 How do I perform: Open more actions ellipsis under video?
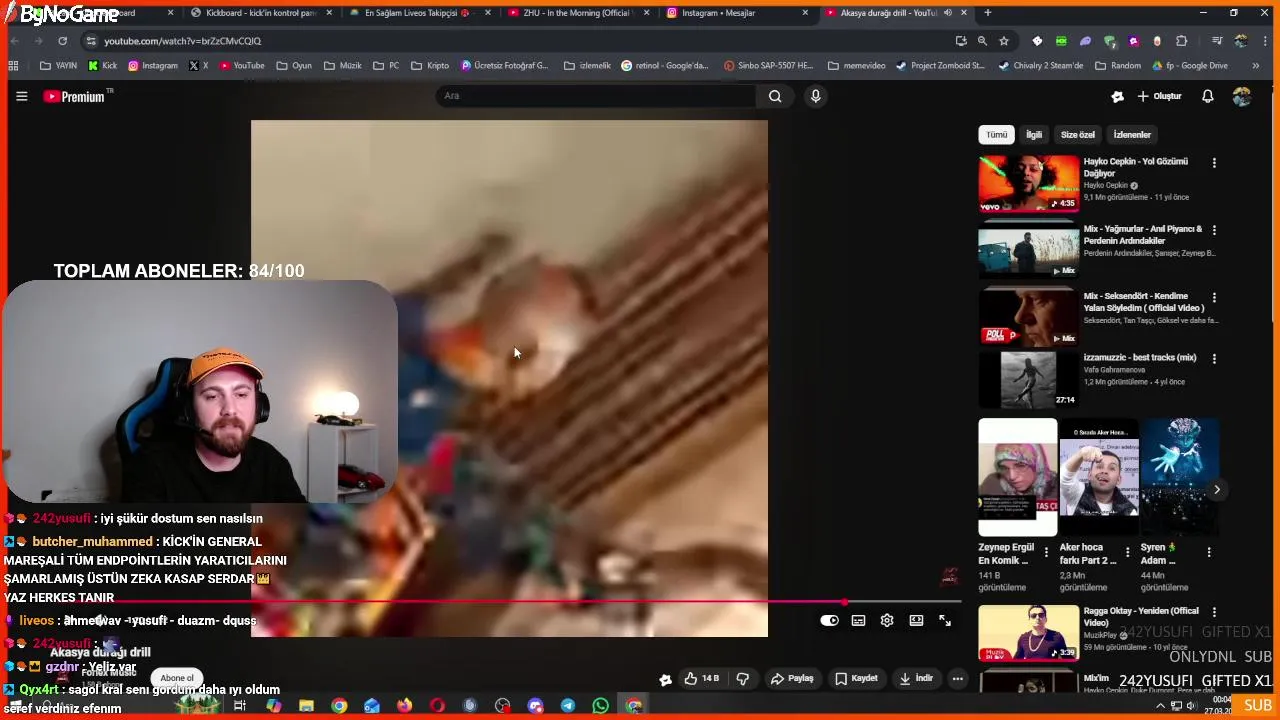[x=957, y=678]
